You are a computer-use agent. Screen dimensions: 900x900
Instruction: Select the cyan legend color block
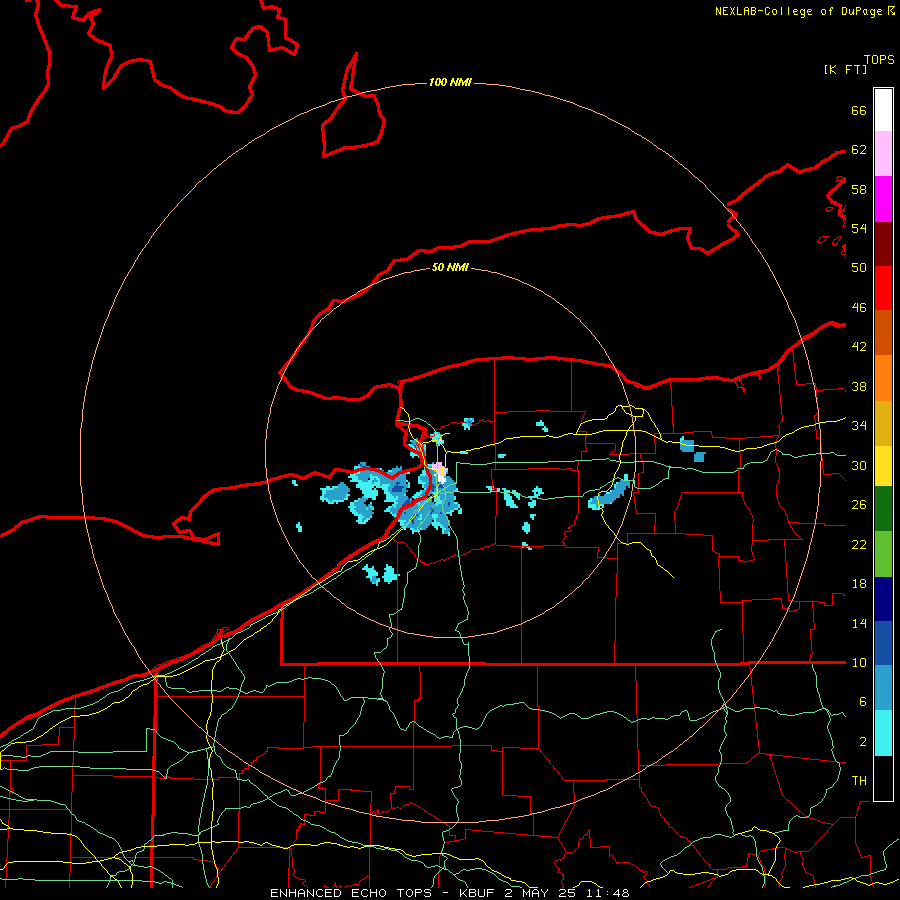pyautogui.click(x=883, y=733)
